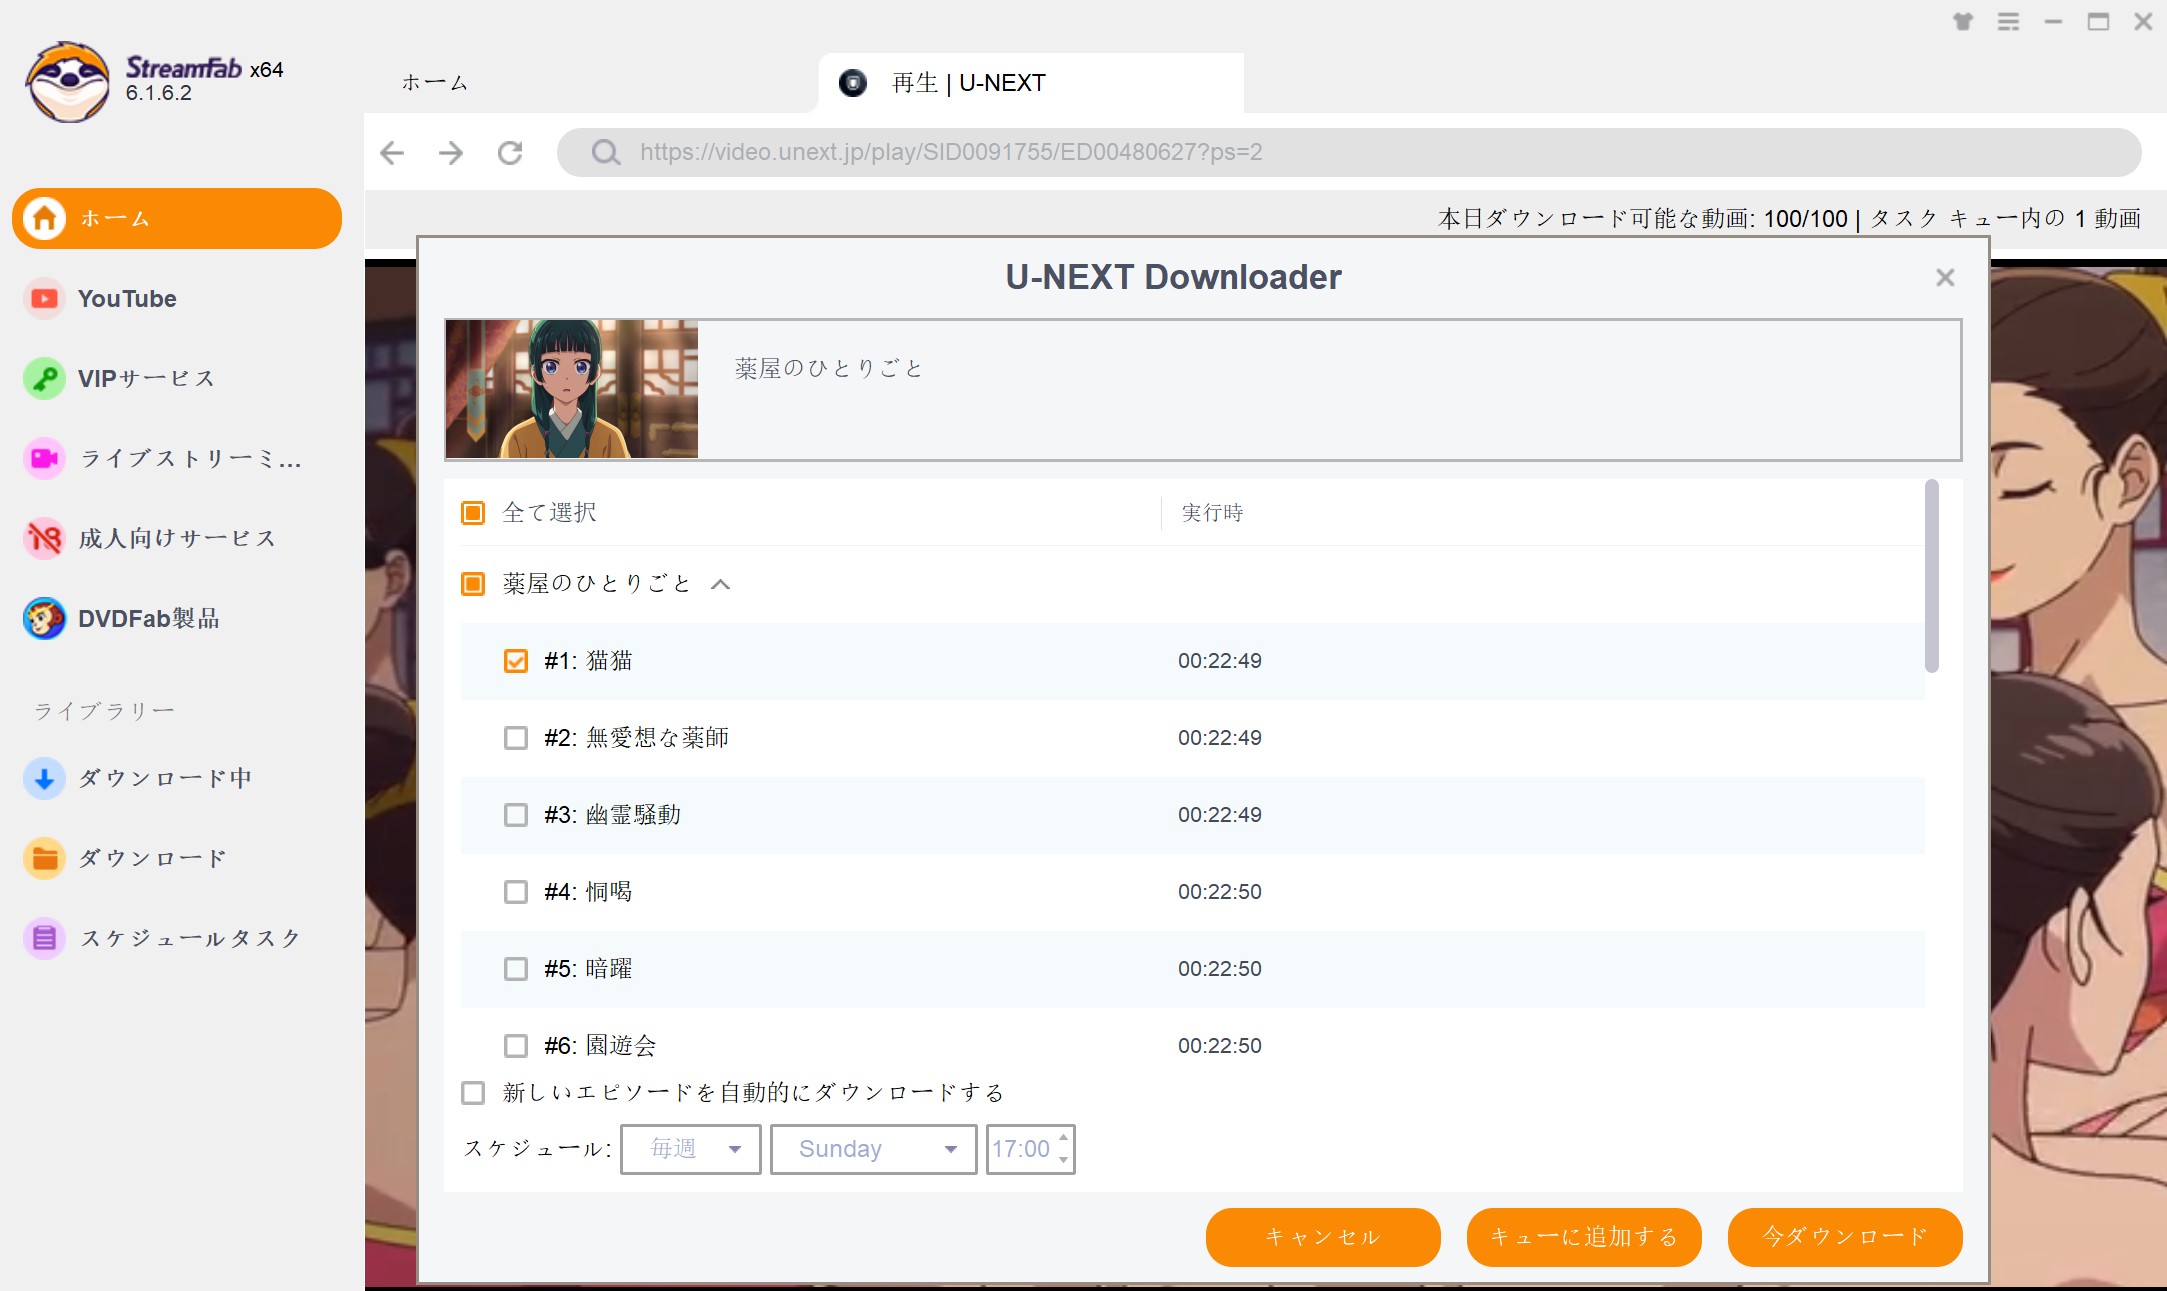This screenshot has height=1291, width=2167.
Task: Check episode #5: 暗躍
Action: (x=516, y=969)
